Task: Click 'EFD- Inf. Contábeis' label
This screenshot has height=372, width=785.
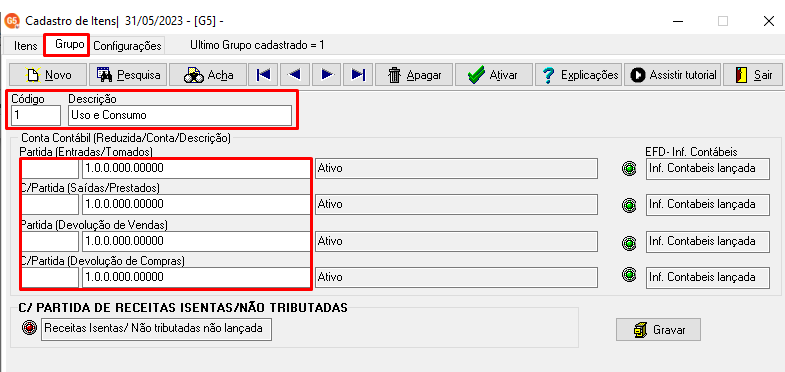Action: click(691, 152)
